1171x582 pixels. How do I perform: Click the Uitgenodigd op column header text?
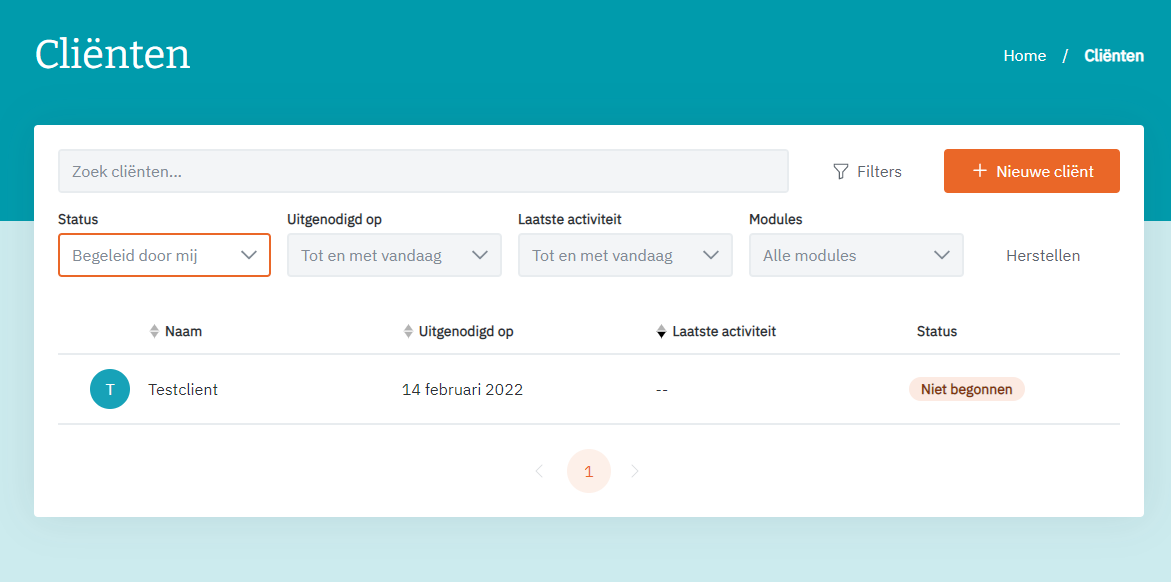click(x=466, y=332)
